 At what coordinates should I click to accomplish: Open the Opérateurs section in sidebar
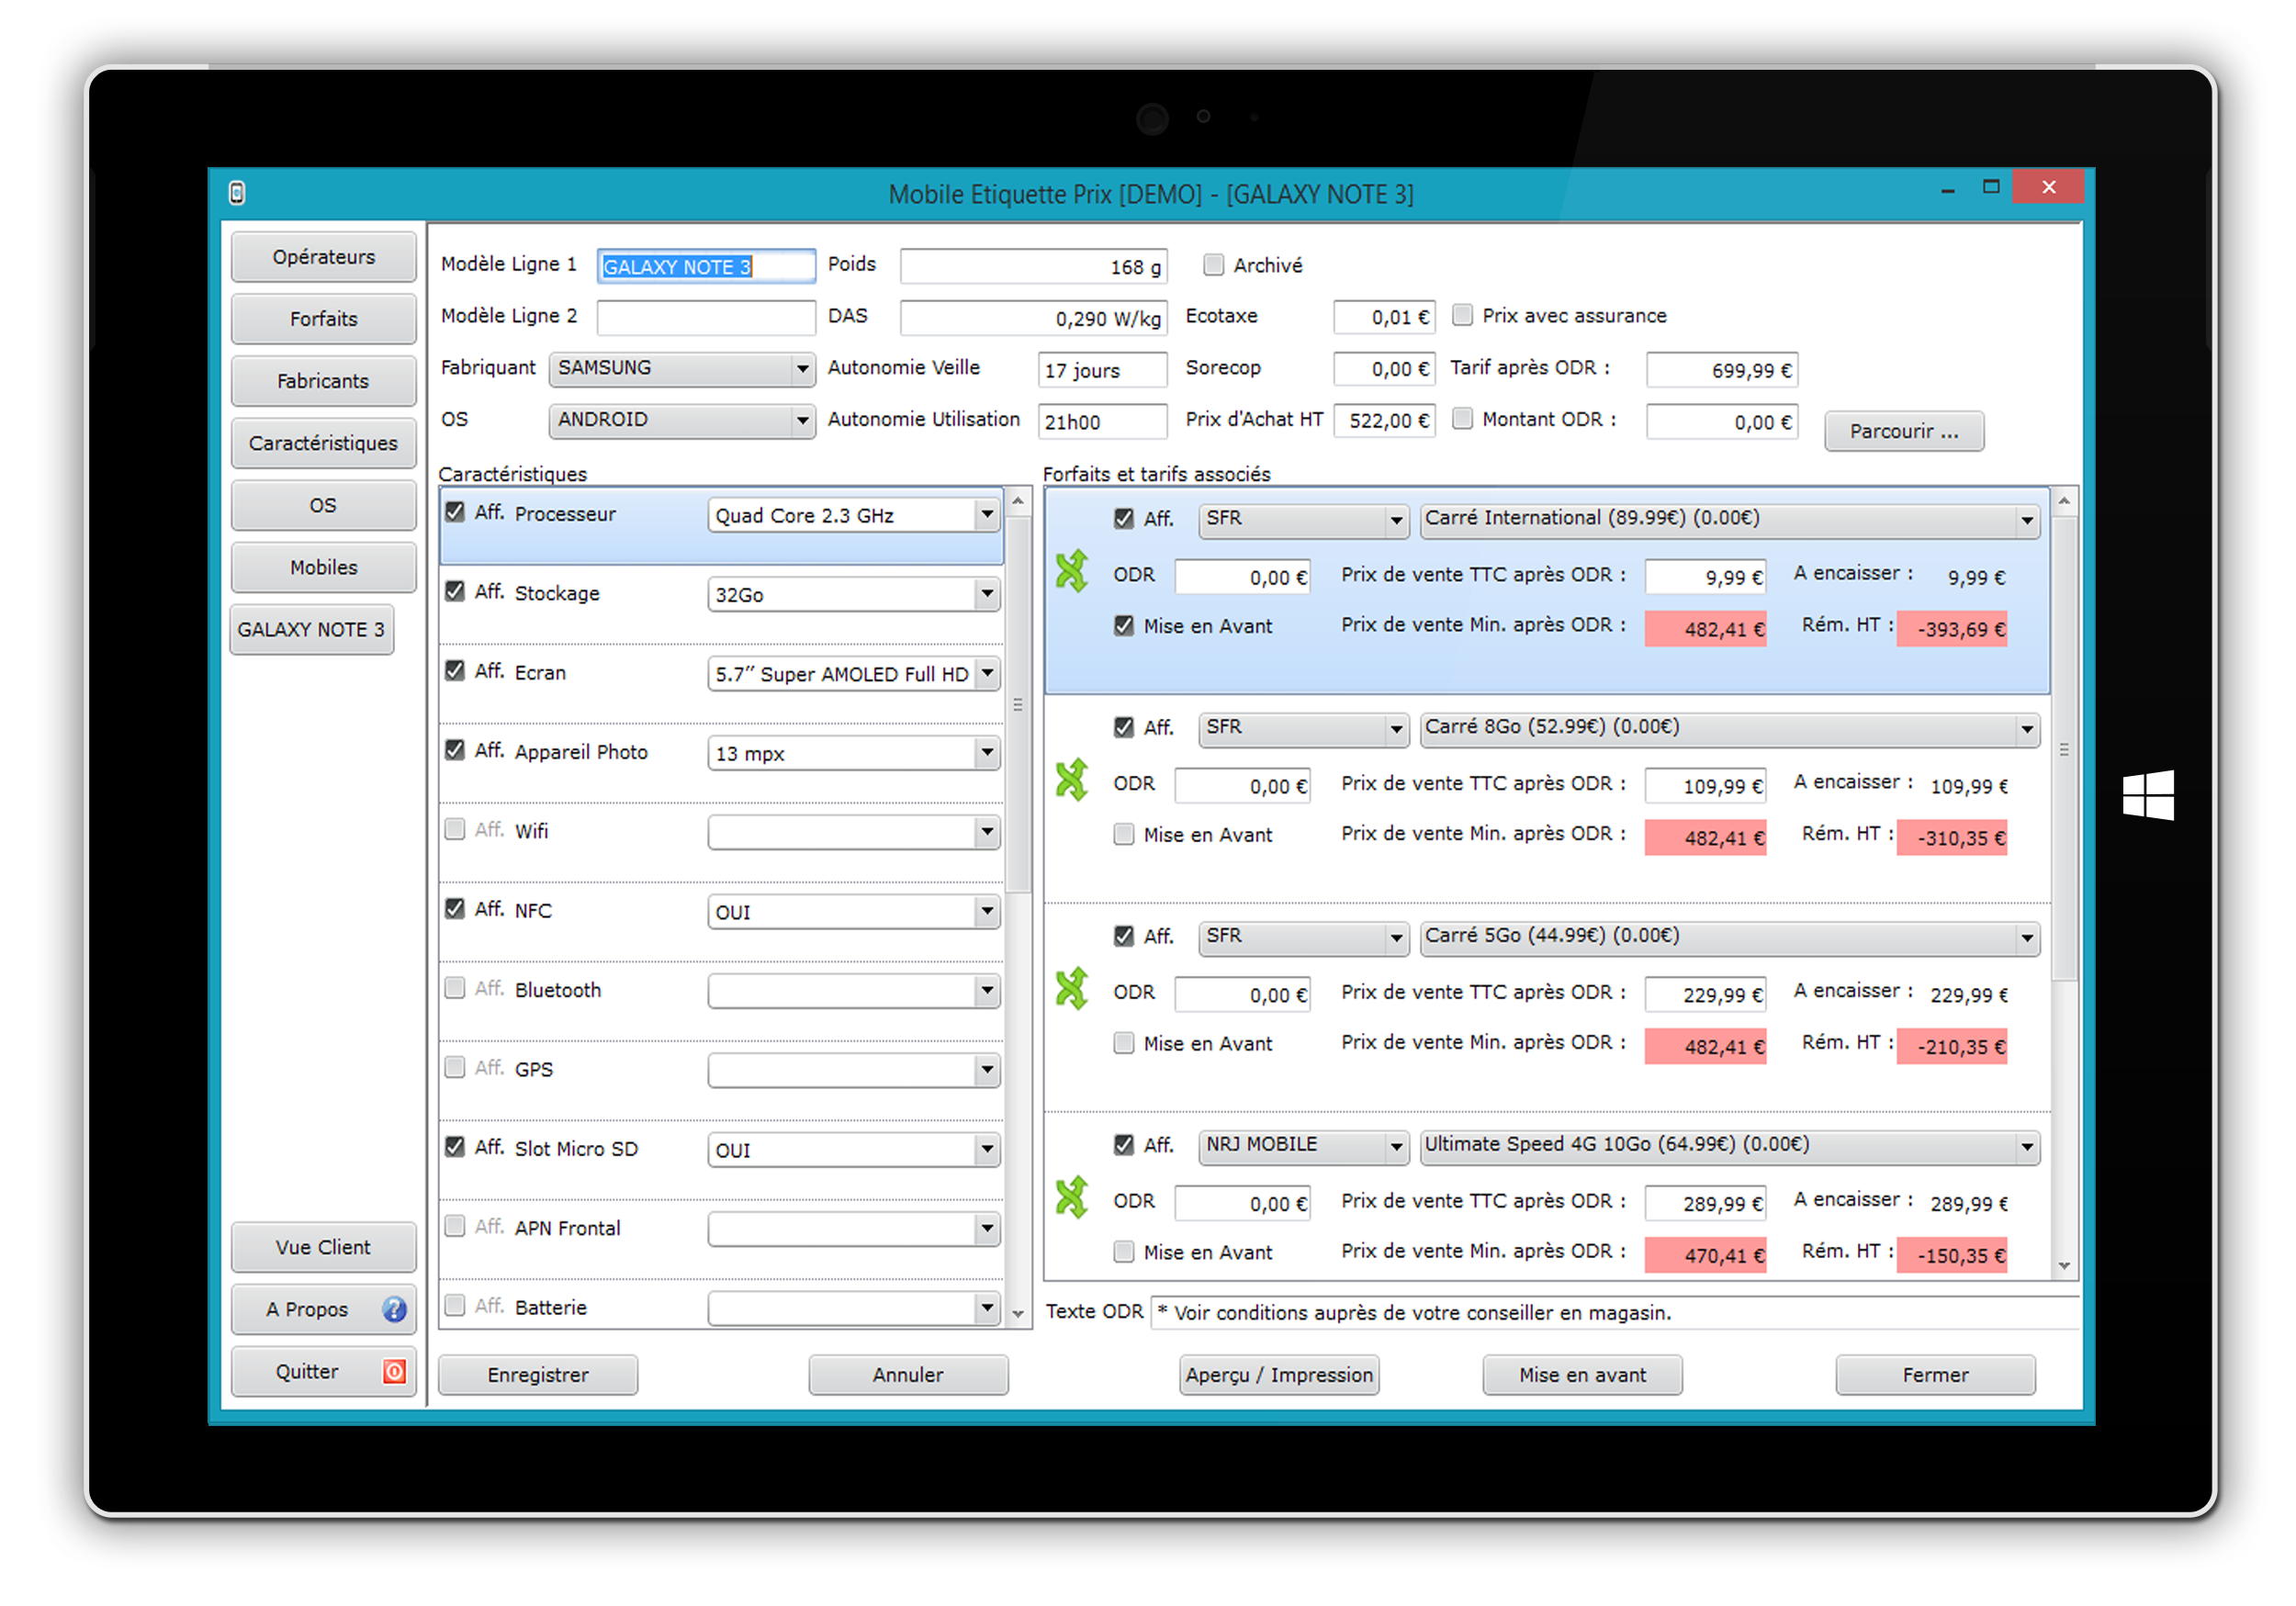click(323, 257)
